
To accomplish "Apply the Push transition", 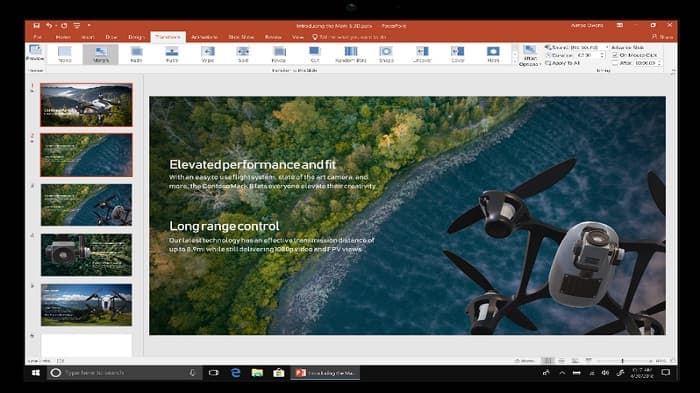I will [x=172, y=54].
